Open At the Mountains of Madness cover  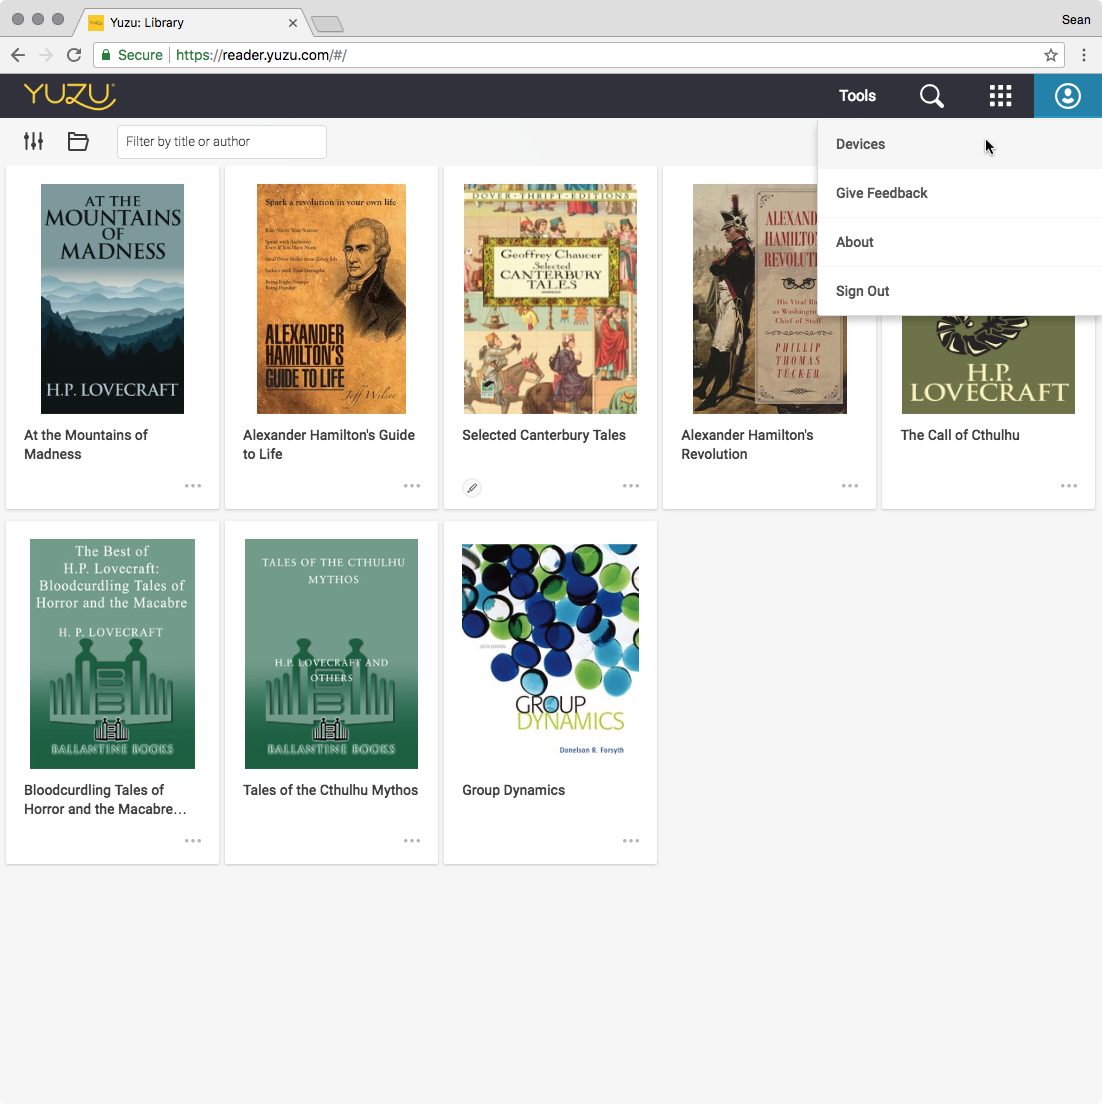pos(113,299)
